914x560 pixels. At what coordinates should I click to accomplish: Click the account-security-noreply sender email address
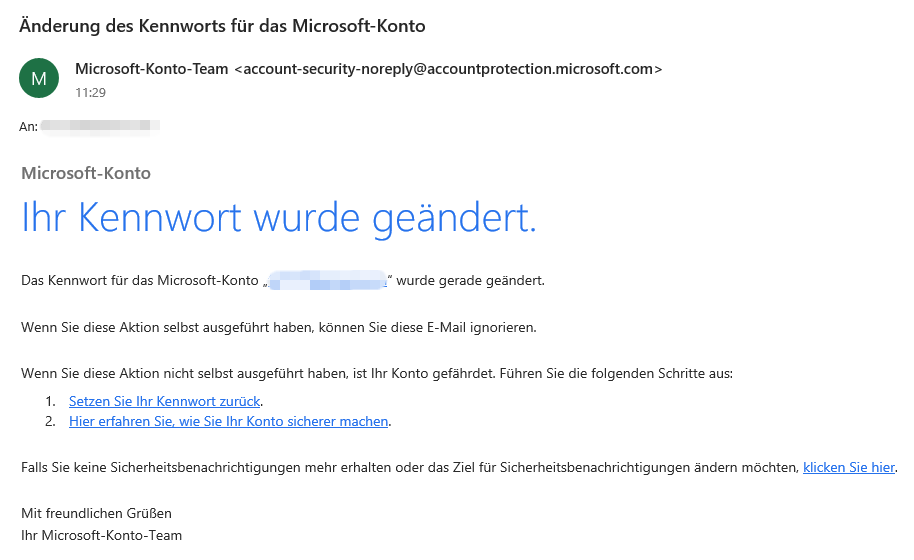[448, 69]
